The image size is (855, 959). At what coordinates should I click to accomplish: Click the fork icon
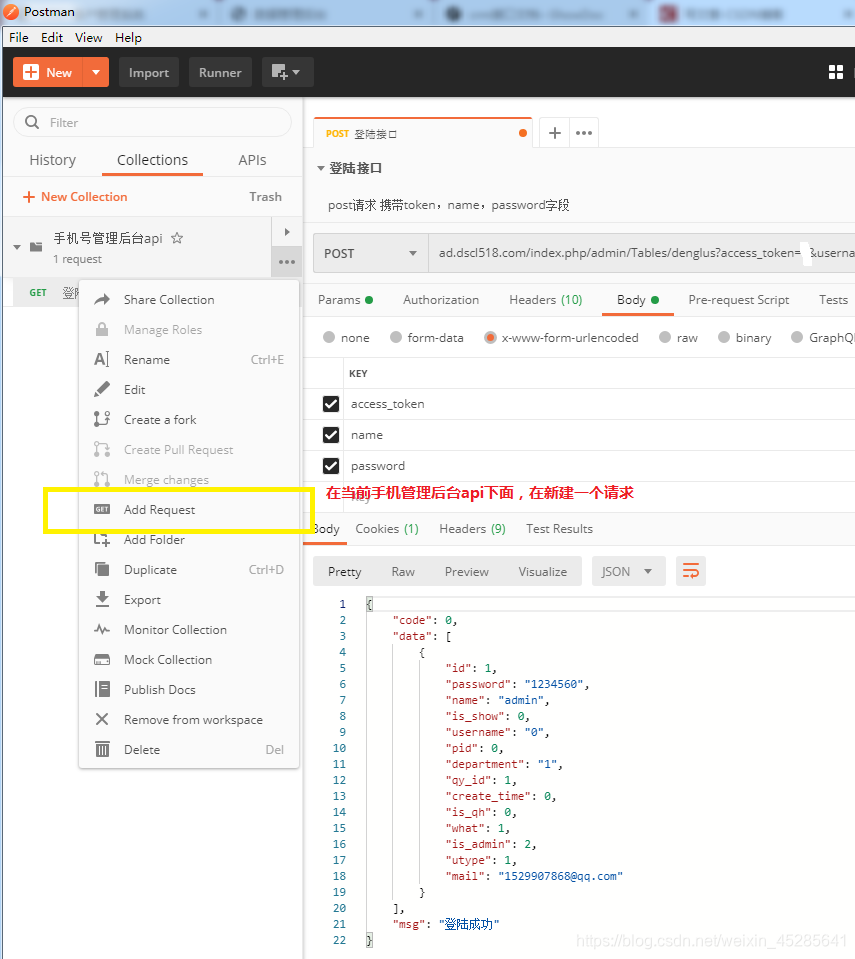[x=102, y=419]
